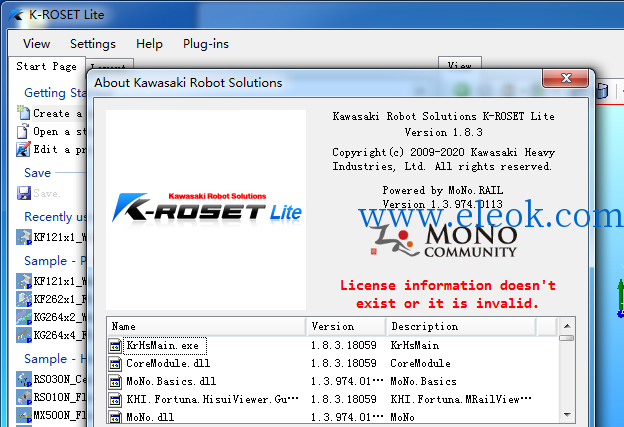Open the Help menu
The width and height of the screenshot is (624, 427).
pyautogui.click(x=149, y=44)
